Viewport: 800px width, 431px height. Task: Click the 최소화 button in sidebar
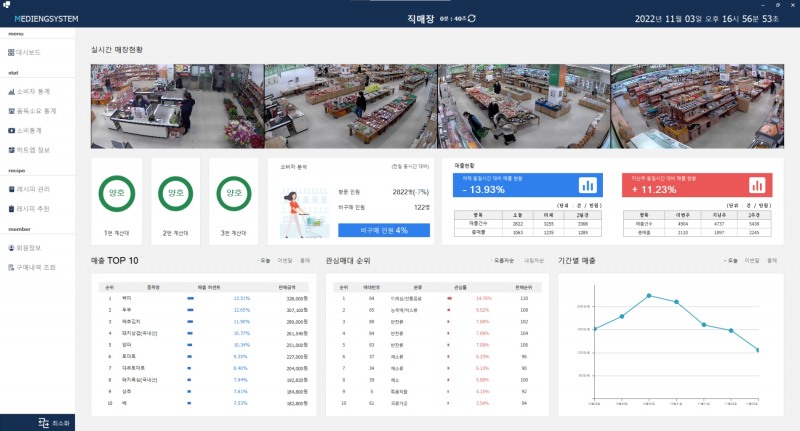tap(38, 423)
